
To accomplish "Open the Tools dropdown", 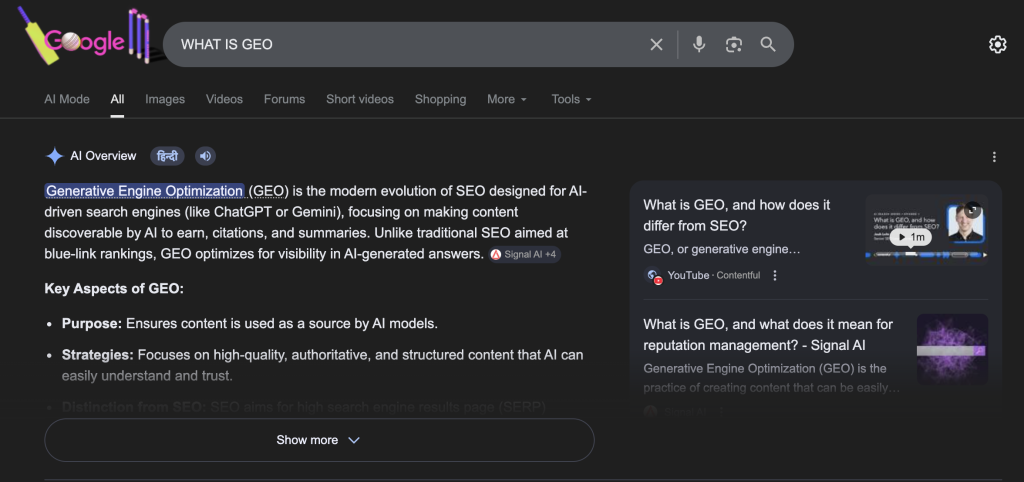I will point(571,99).
